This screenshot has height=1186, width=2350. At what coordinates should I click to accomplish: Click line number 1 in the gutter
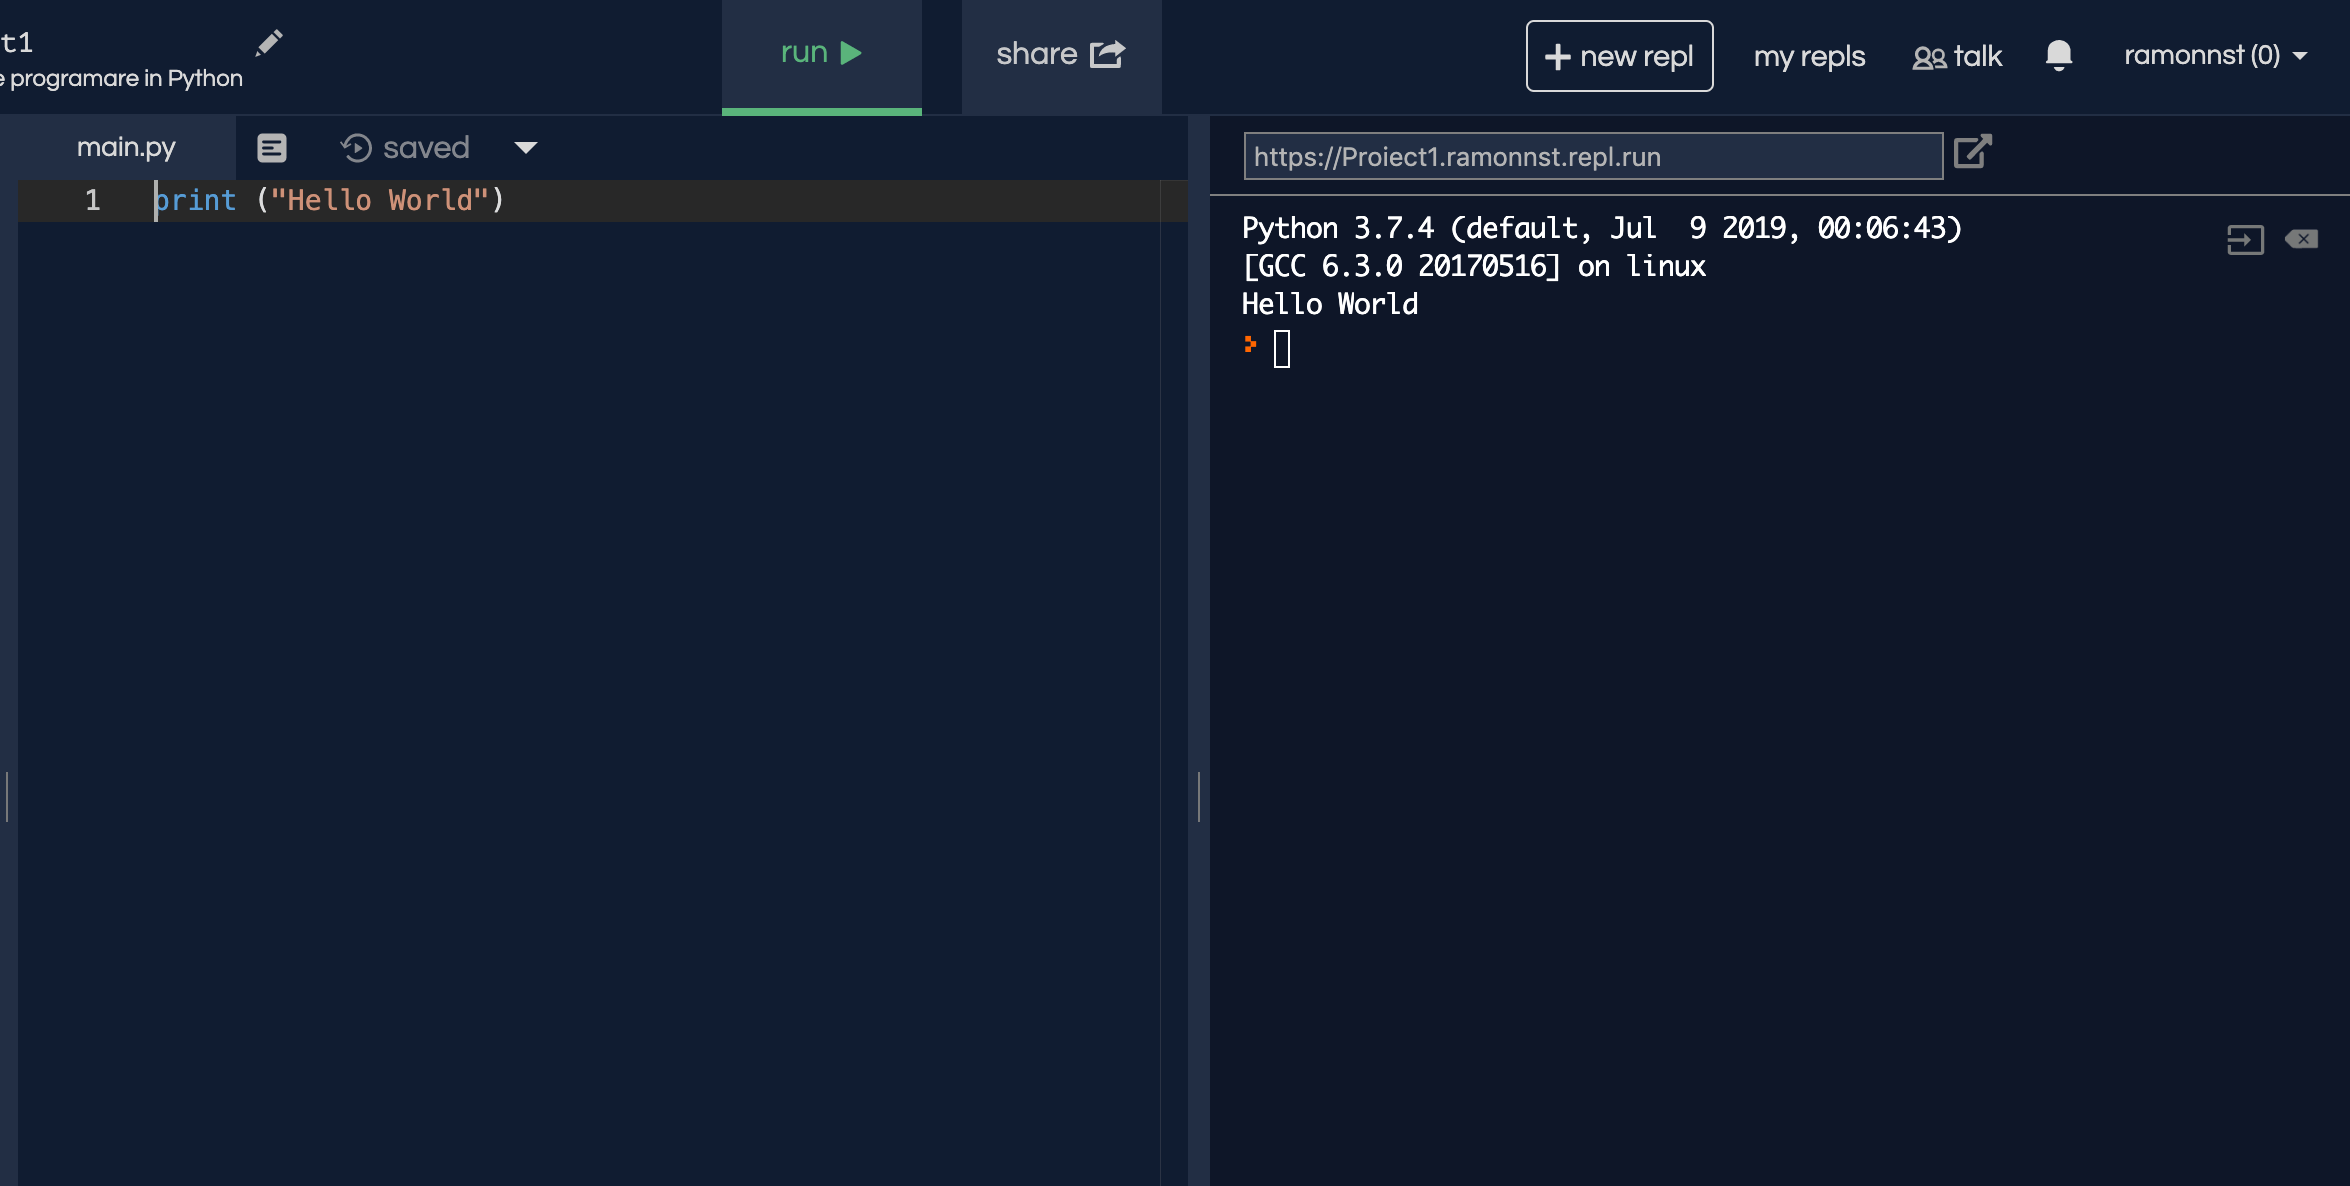point(93,200)
